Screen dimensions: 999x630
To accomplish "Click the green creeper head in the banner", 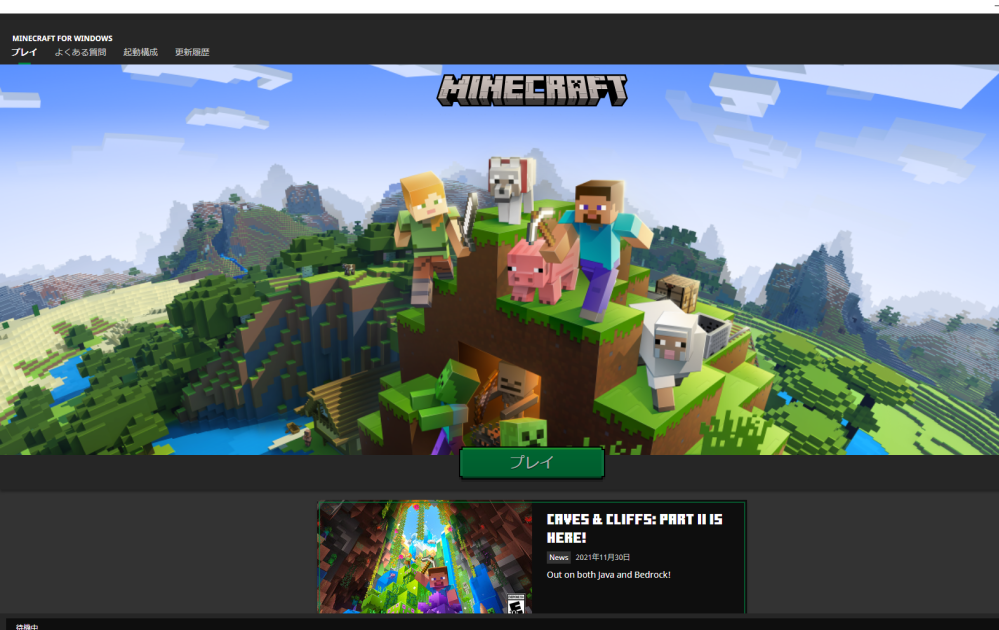I will [x=523, y=433].
